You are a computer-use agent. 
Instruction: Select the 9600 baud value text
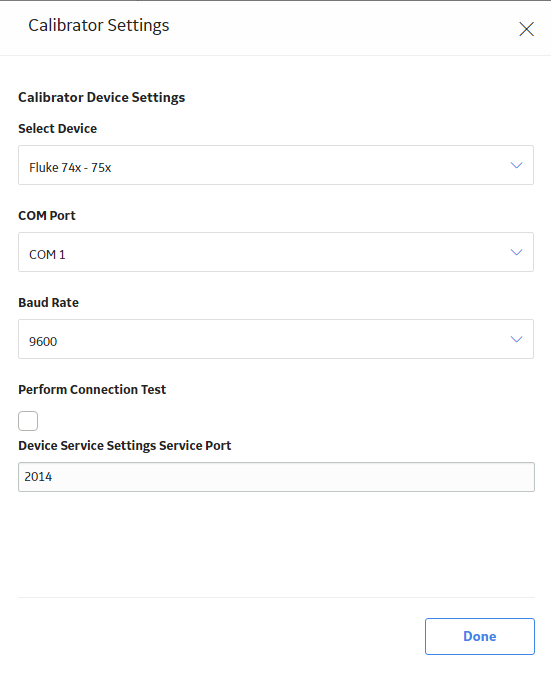[x=43, y=342]
